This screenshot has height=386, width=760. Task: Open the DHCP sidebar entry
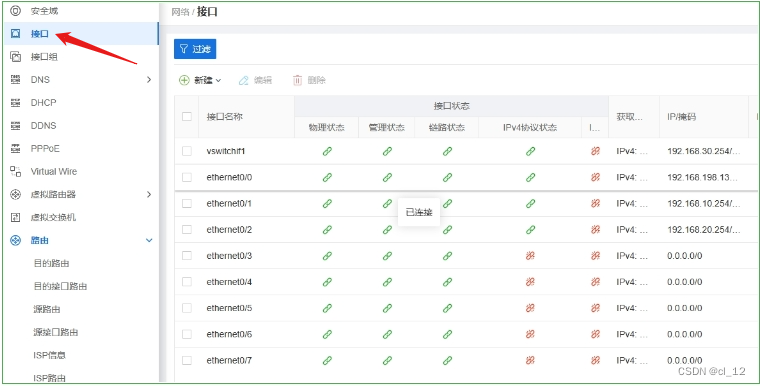44,103
